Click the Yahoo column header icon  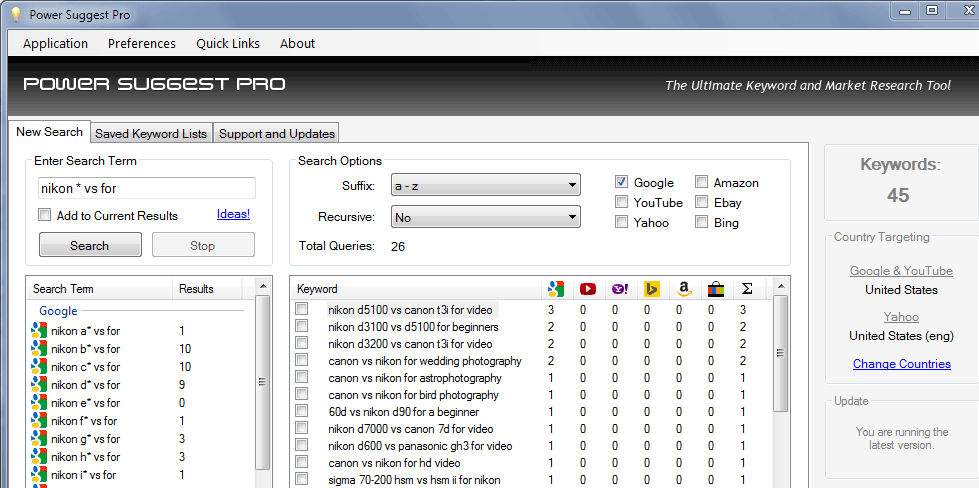(x=620, y=289)
